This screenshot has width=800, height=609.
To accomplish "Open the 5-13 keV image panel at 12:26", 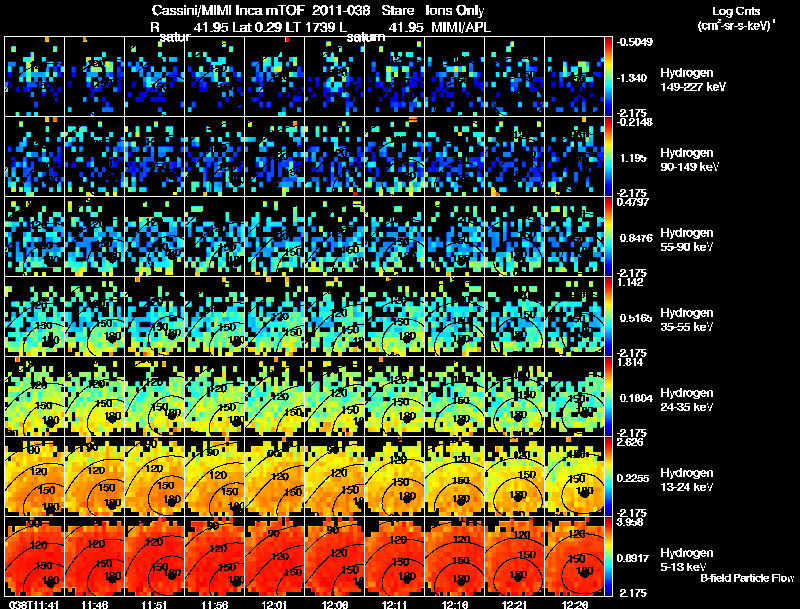I will click(574, 556).
